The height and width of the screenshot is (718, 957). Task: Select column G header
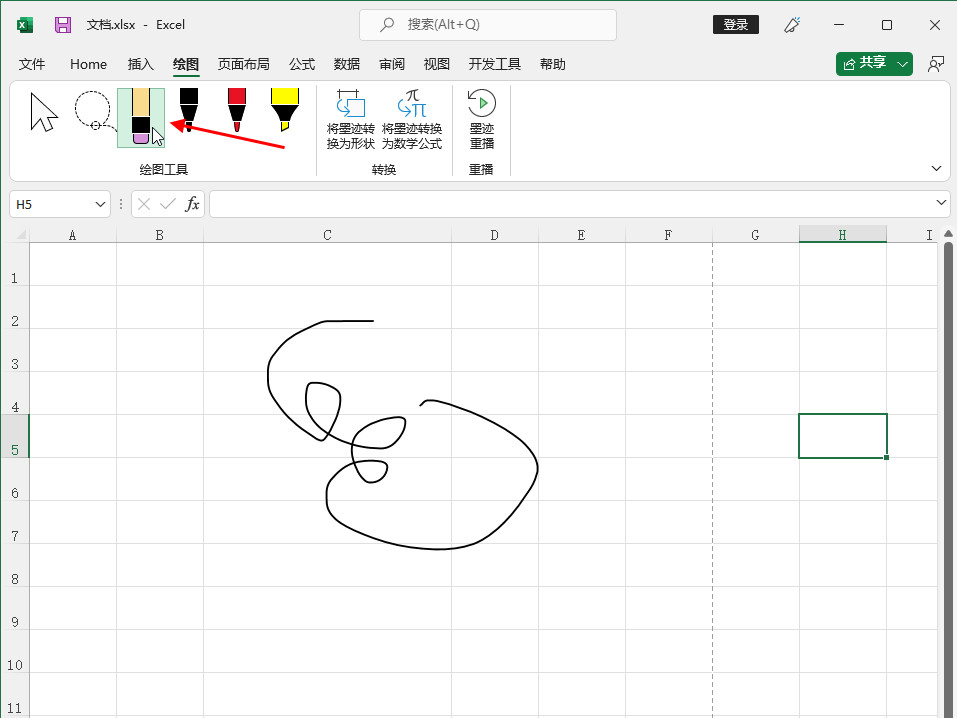(x=755, y=235)
